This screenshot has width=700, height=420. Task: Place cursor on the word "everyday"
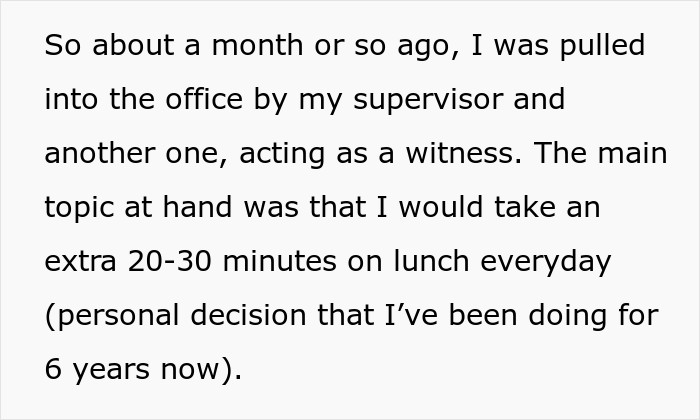[547, 262]
